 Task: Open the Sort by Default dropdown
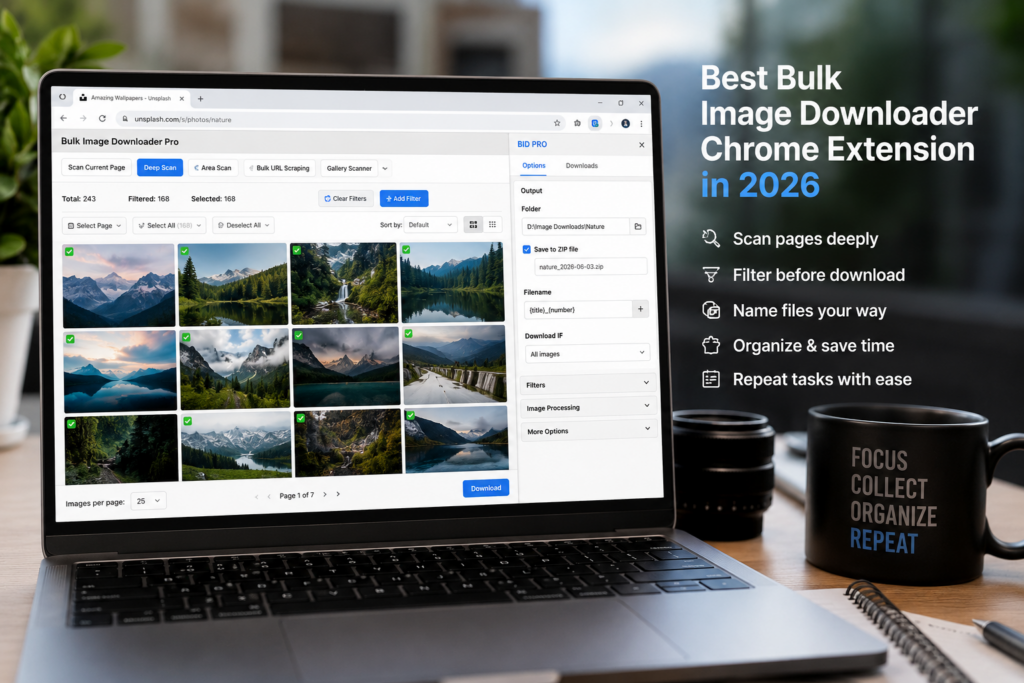(430, 225)
